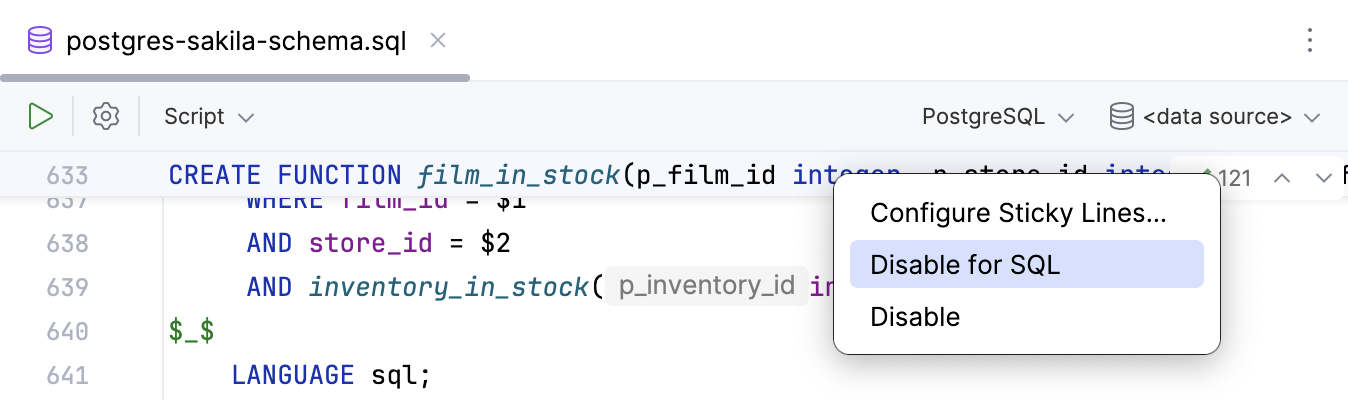
Task: Click Disable in the sticky lines menu
Action: pyautogui.click(x=915, y=317)
